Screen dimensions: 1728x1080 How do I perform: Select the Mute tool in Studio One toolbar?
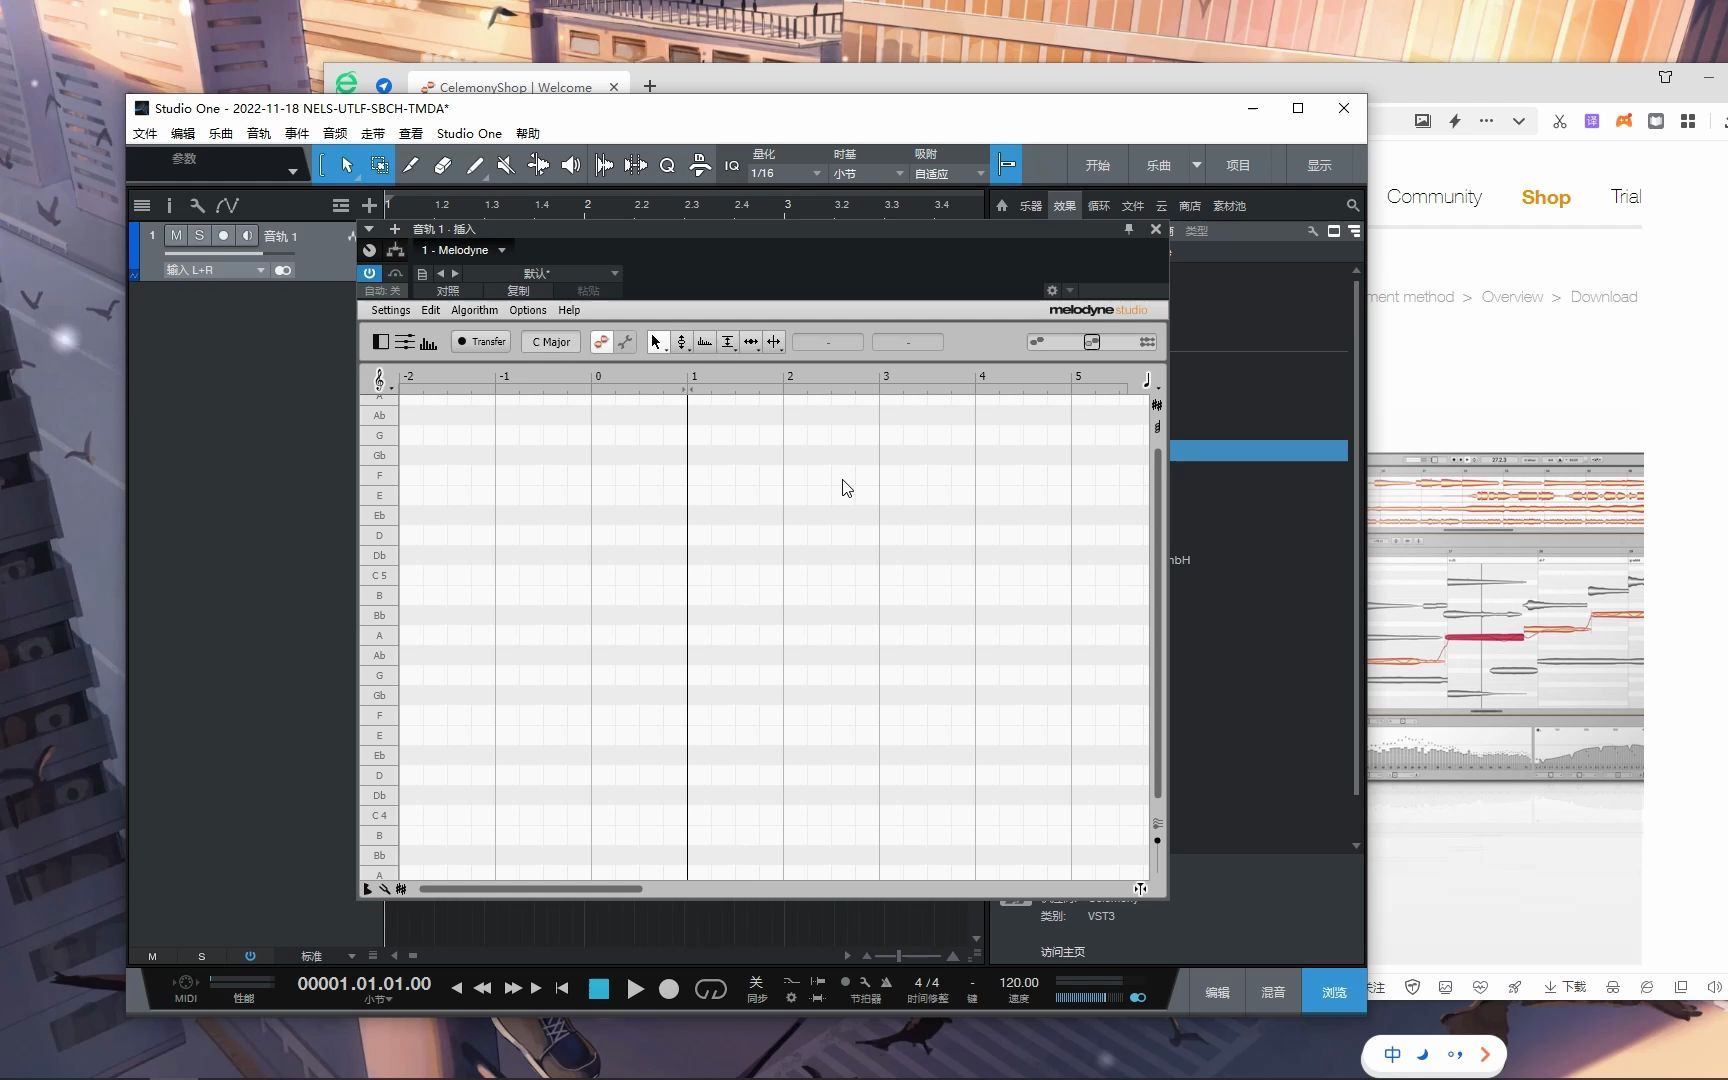pyautogui.click(x=506, y=165)
